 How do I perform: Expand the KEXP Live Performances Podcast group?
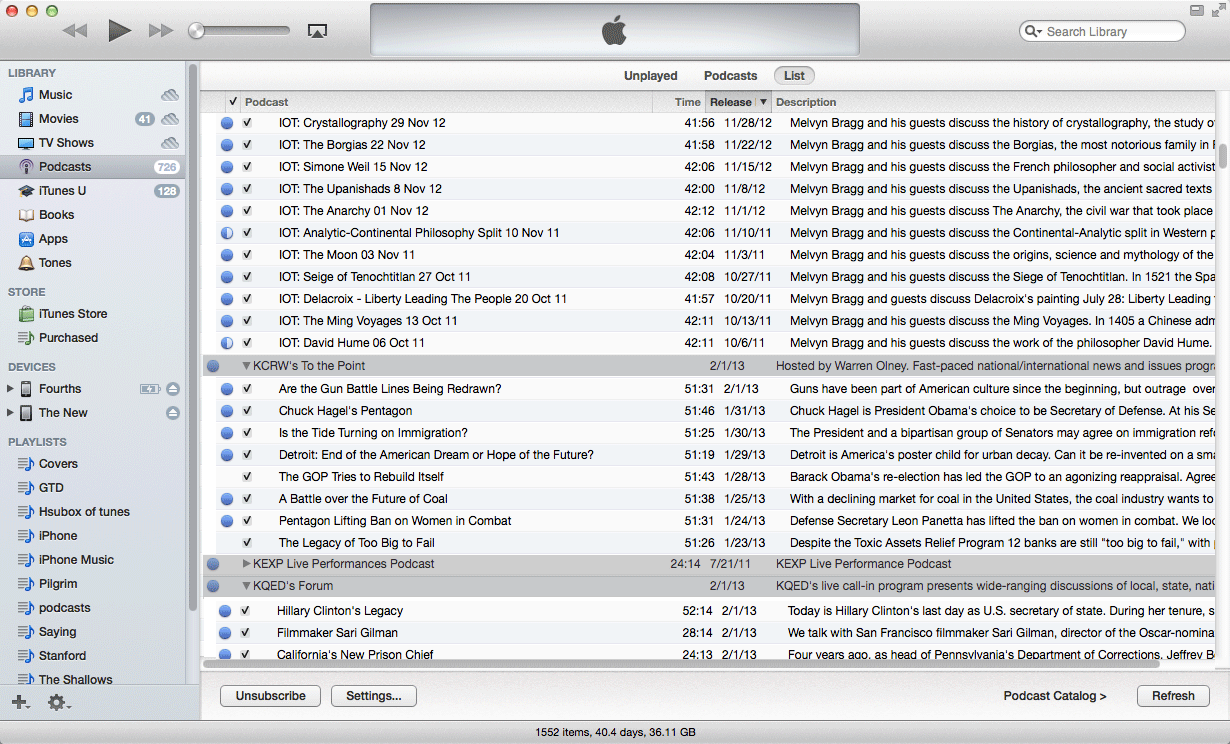tap(247, 564)
